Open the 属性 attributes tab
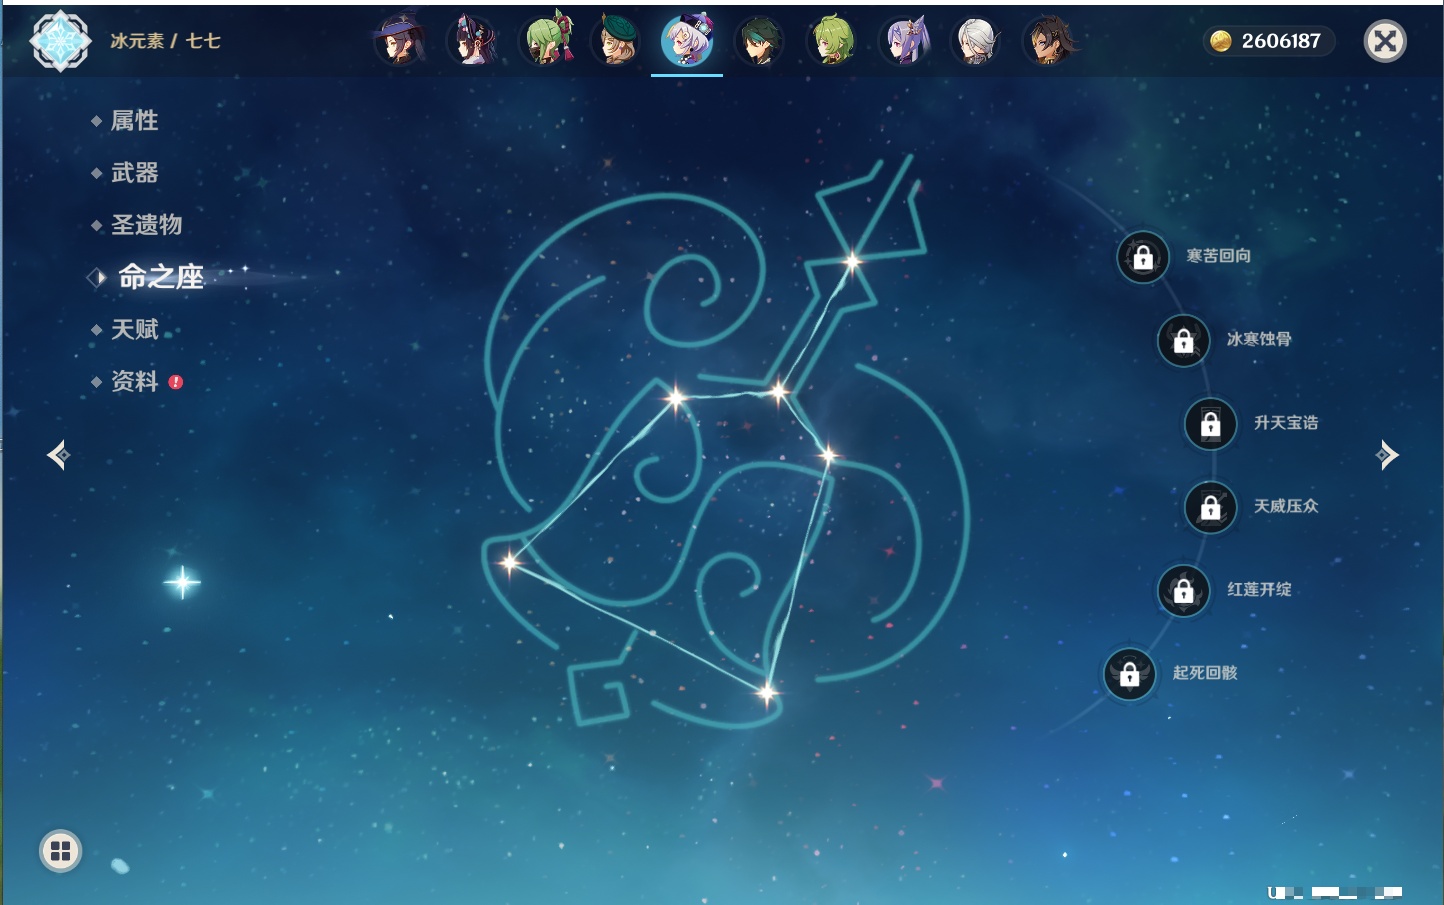The image size is (1444, 905). (x=134, y=121)
